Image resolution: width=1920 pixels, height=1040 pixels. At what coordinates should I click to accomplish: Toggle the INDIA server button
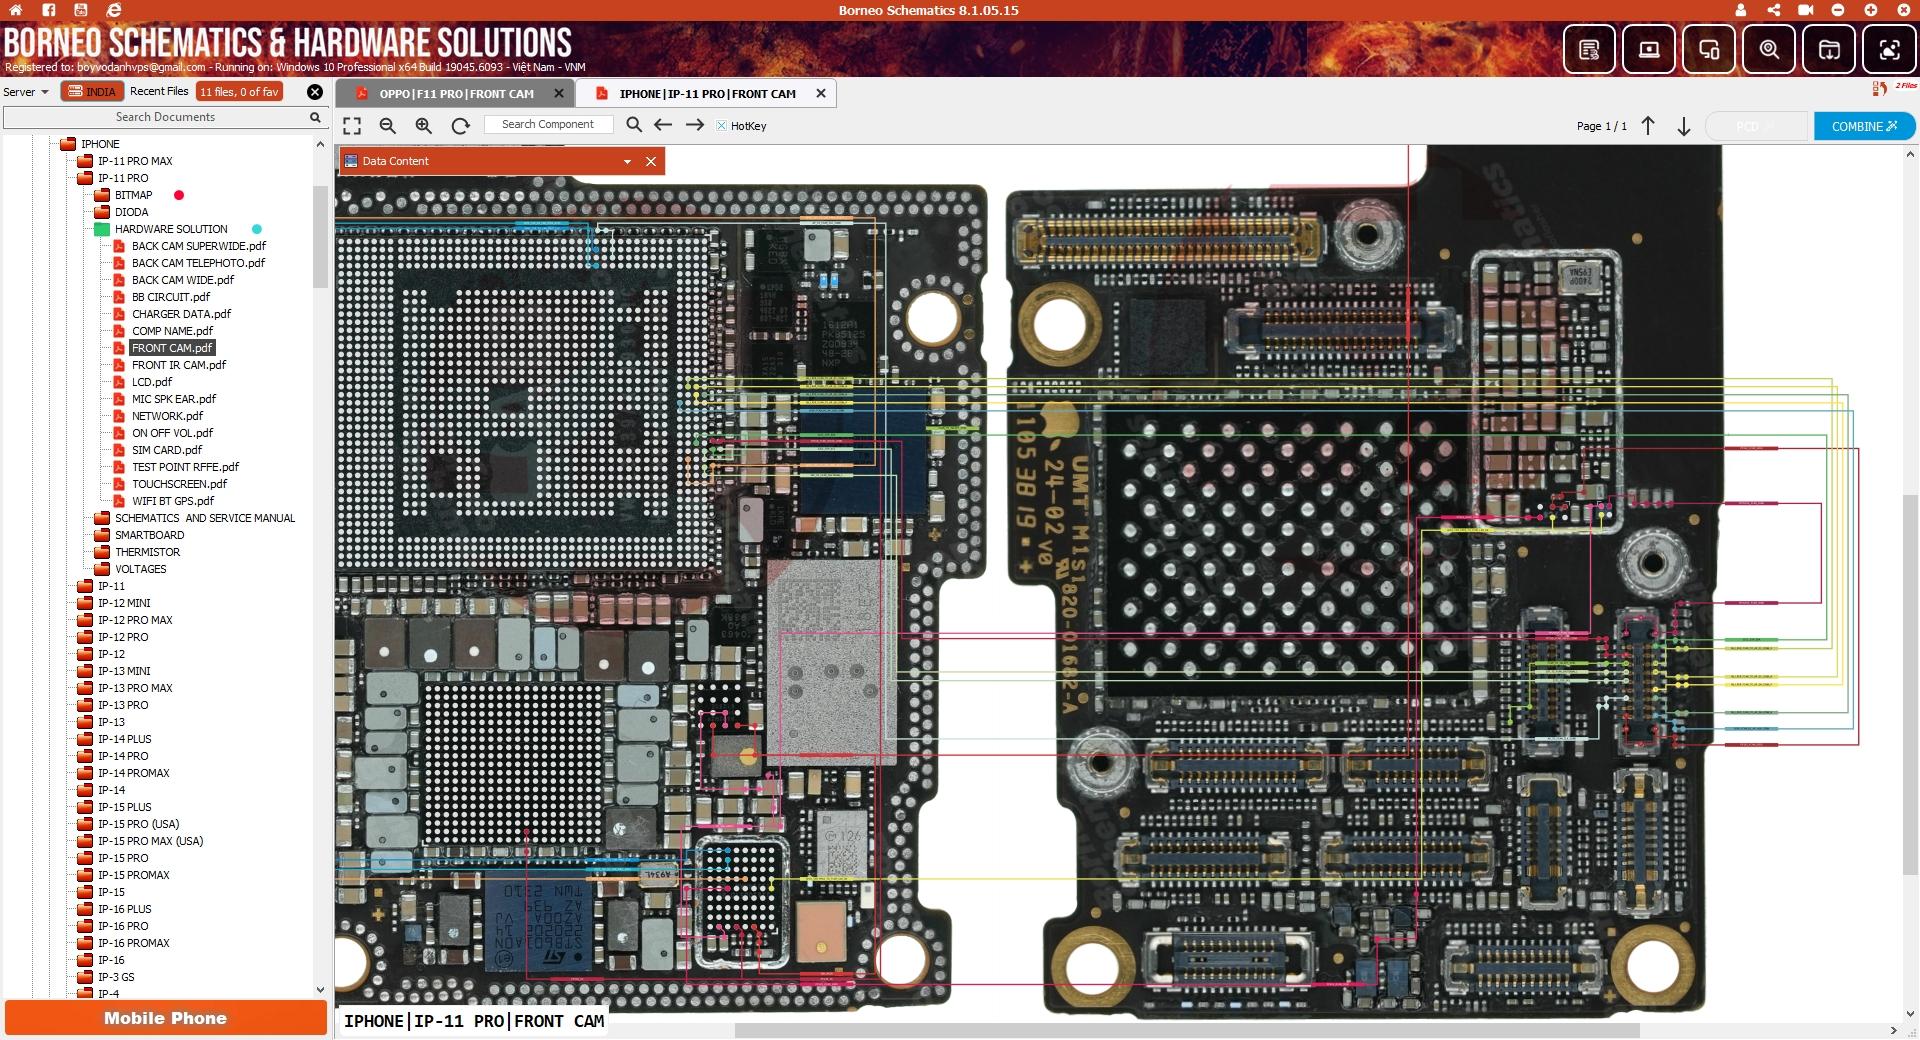pos(92,91)
